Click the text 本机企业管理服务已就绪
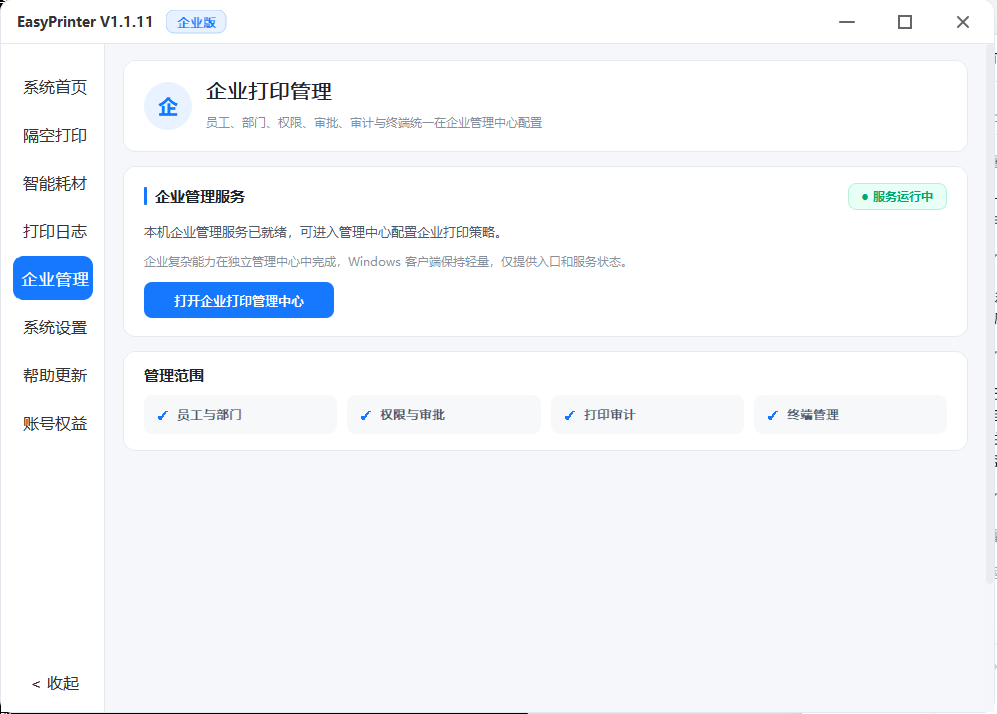Viewport: 997px width, 714px height. tap(216, 232)
